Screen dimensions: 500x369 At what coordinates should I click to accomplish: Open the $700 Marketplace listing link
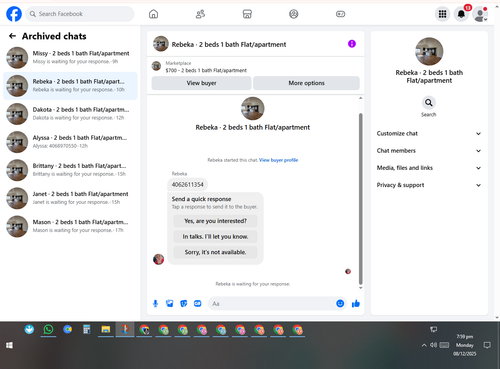pyautogui.click(x=206, y=70)
